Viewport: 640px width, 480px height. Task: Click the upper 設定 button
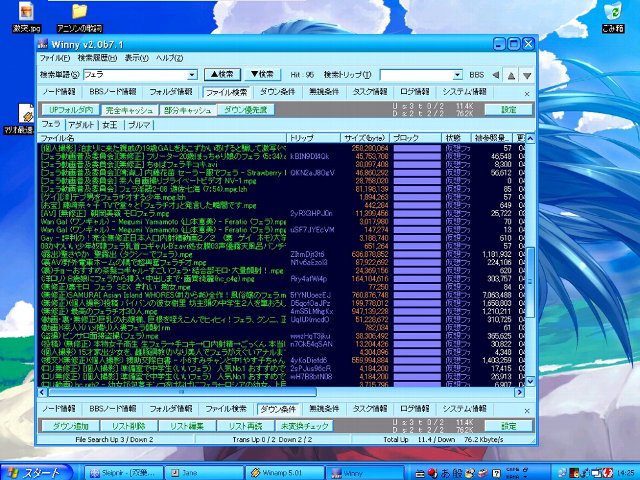point(509,110)
